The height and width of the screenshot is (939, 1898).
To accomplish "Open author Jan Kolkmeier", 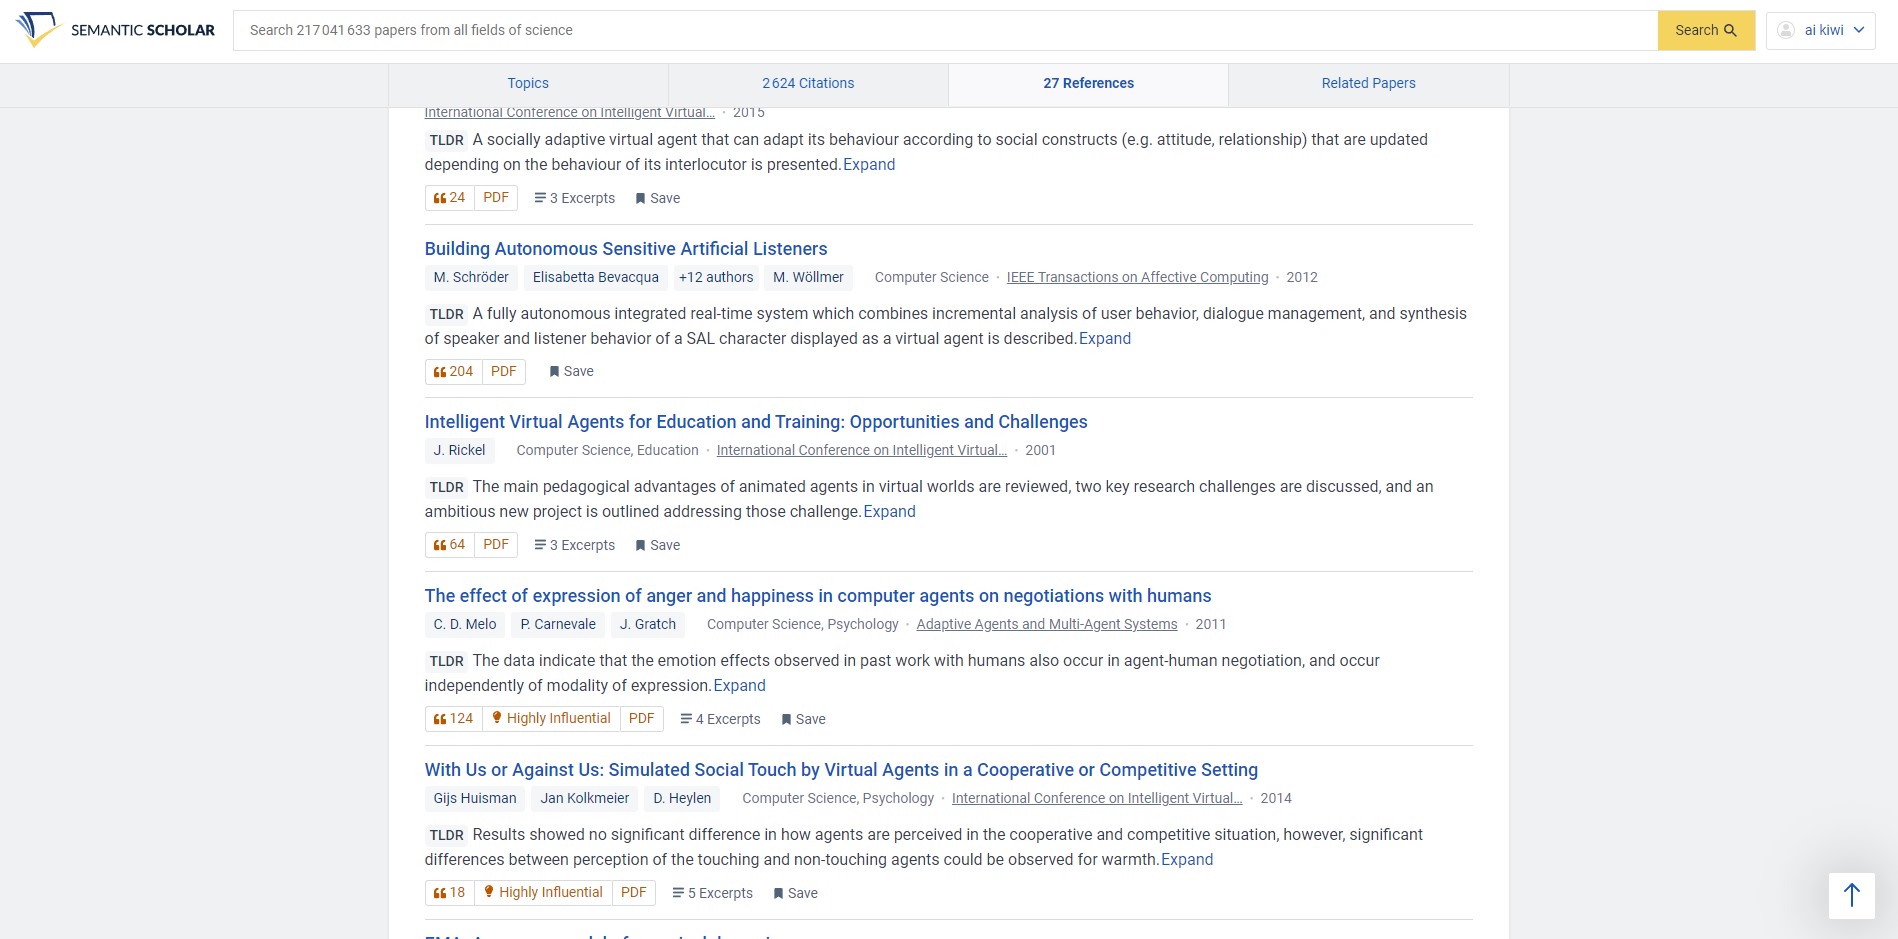I will tap(585, 798).
